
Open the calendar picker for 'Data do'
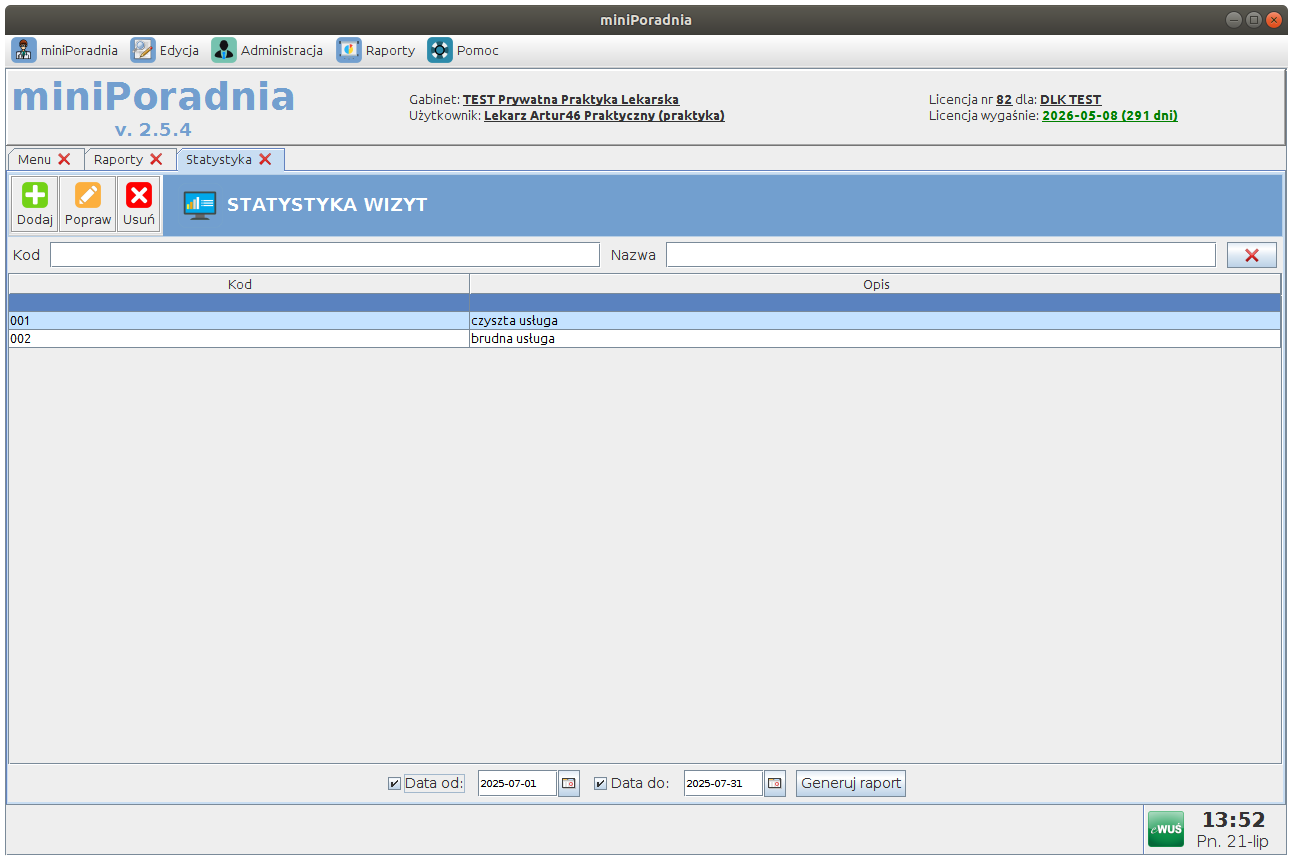click(x=775, y=784)
